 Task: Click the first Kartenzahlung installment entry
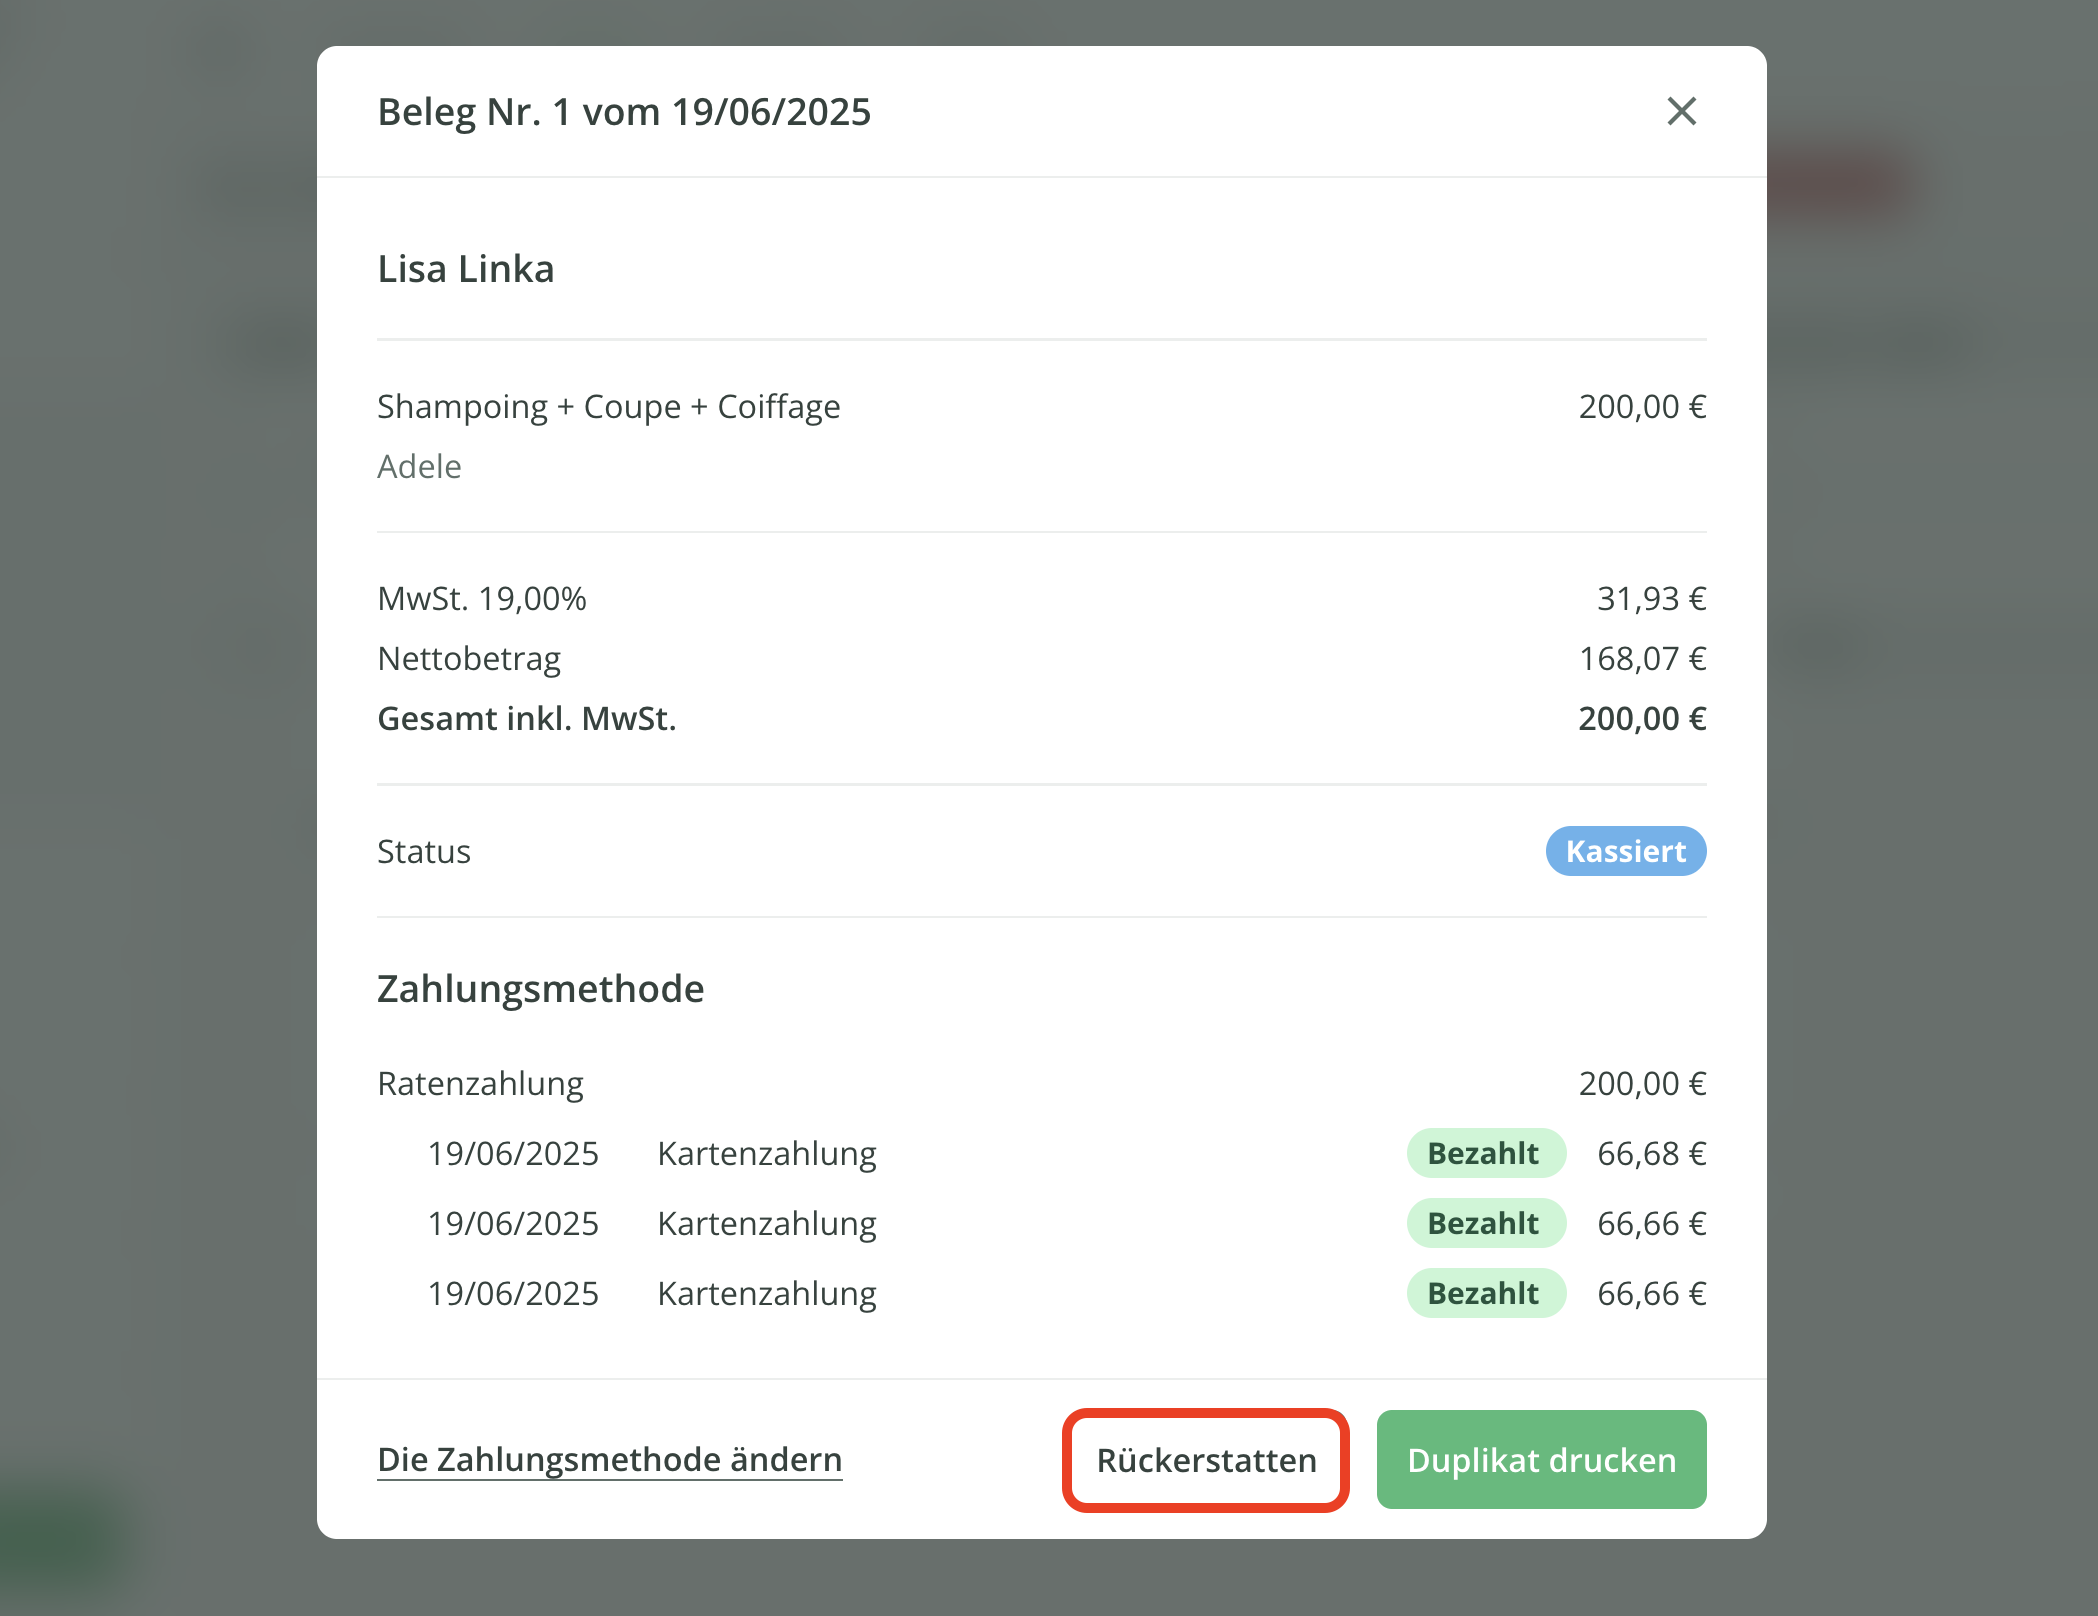pyautogui.click(x=766, y=1153)
